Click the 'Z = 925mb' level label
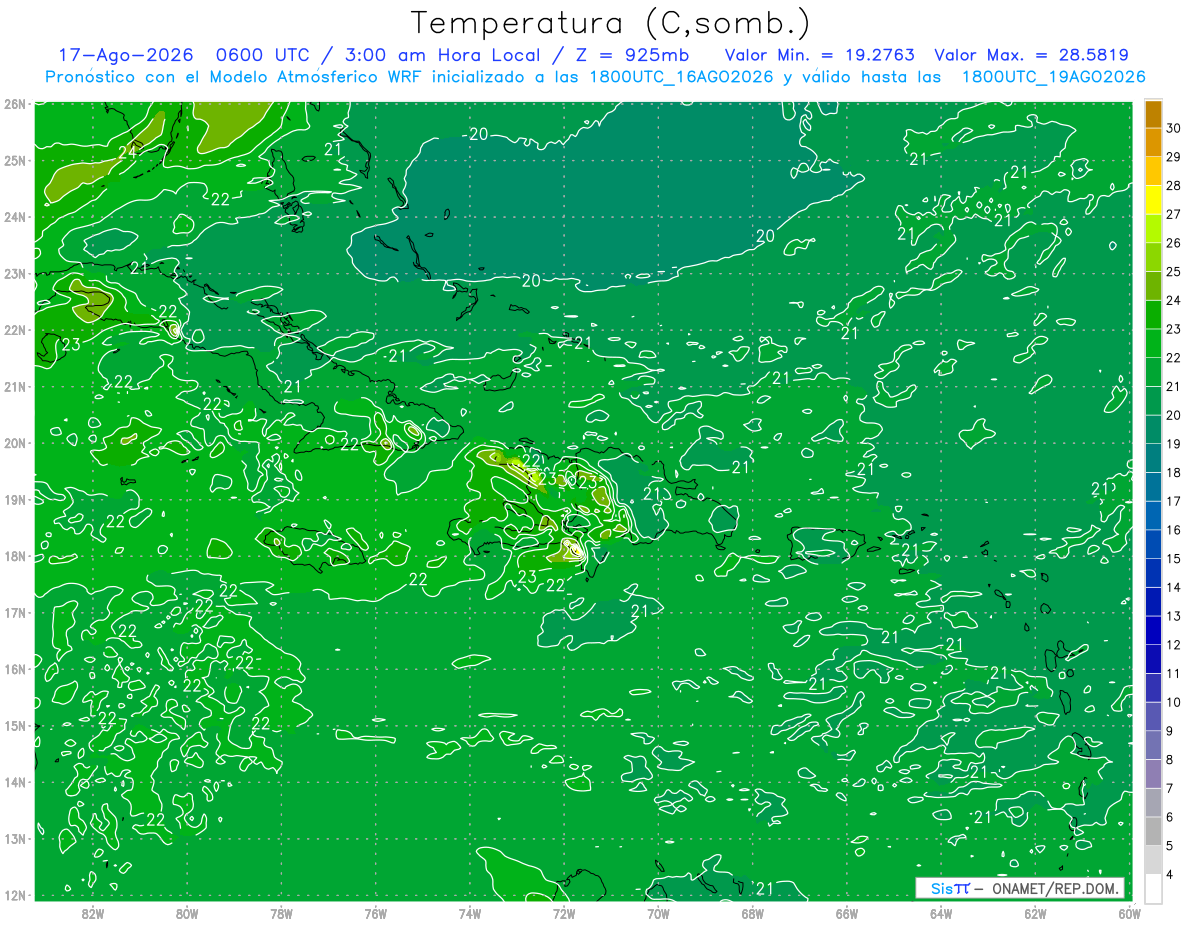1200x927 pixels. [x=631, y=55]
